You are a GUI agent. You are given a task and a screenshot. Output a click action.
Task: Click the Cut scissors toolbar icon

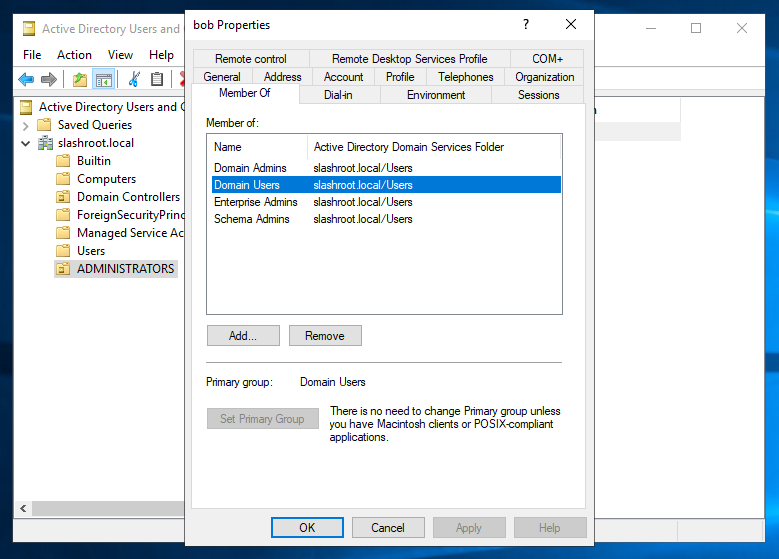point(134,80)
